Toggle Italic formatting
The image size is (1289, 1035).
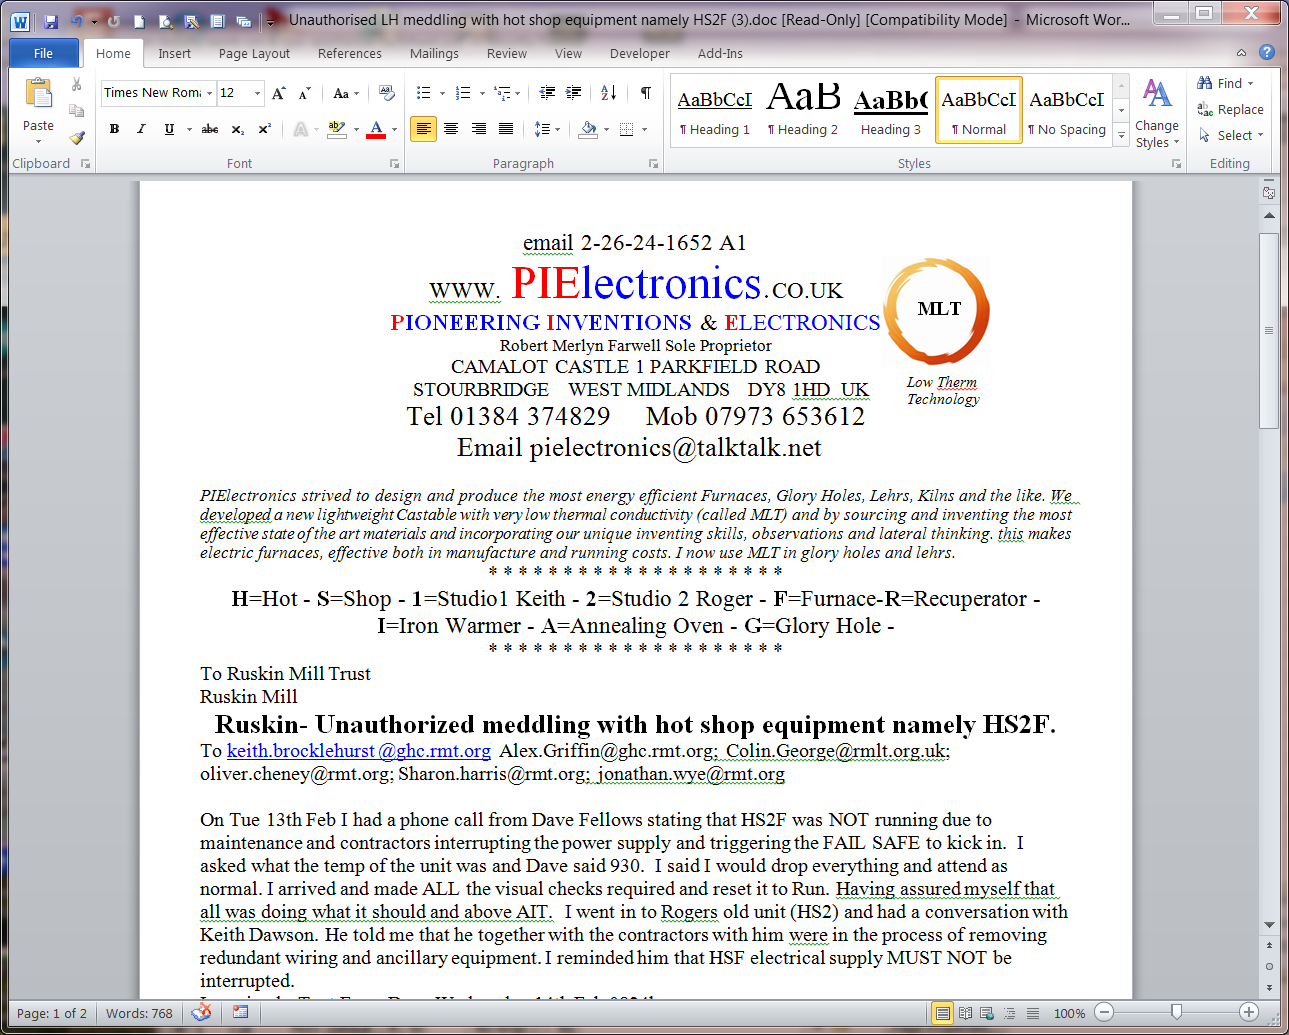click(x=141, y=129)
